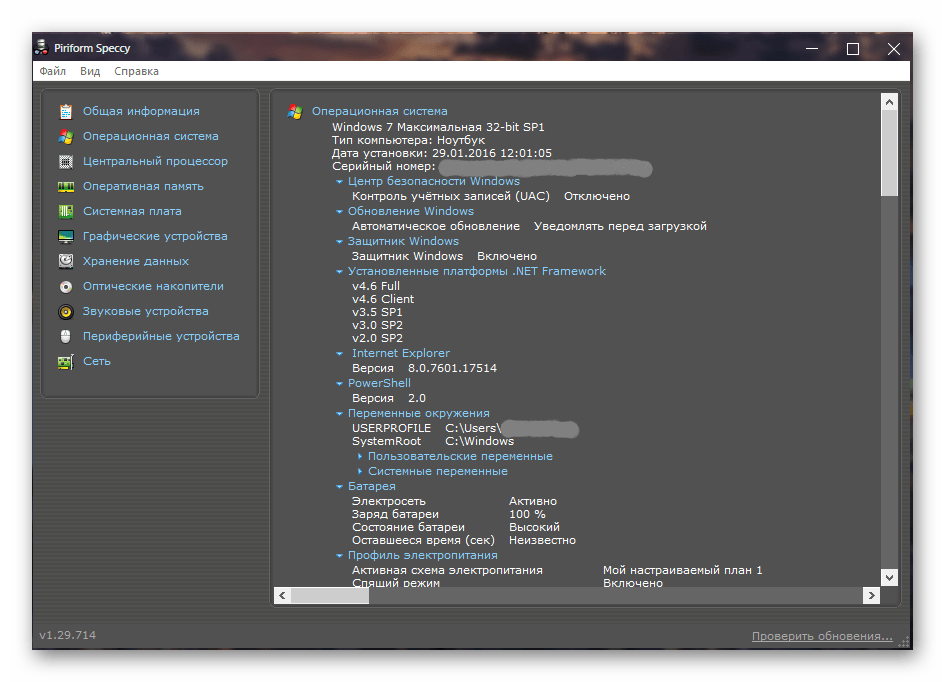Viewport: 945px width, 682px height.
Task: Click the SystemRoot C:\Windows row
Action: point(433,442)
